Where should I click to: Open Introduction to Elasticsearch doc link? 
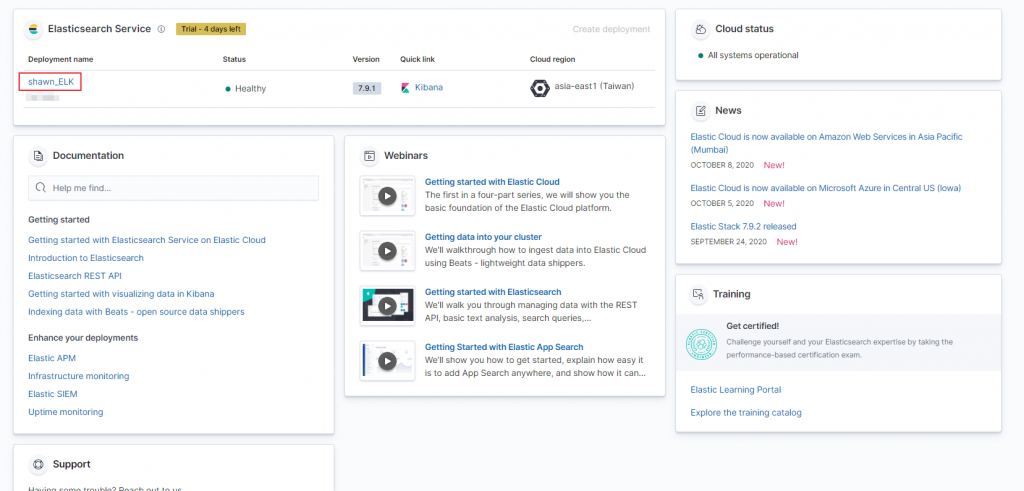coord(86,258)
